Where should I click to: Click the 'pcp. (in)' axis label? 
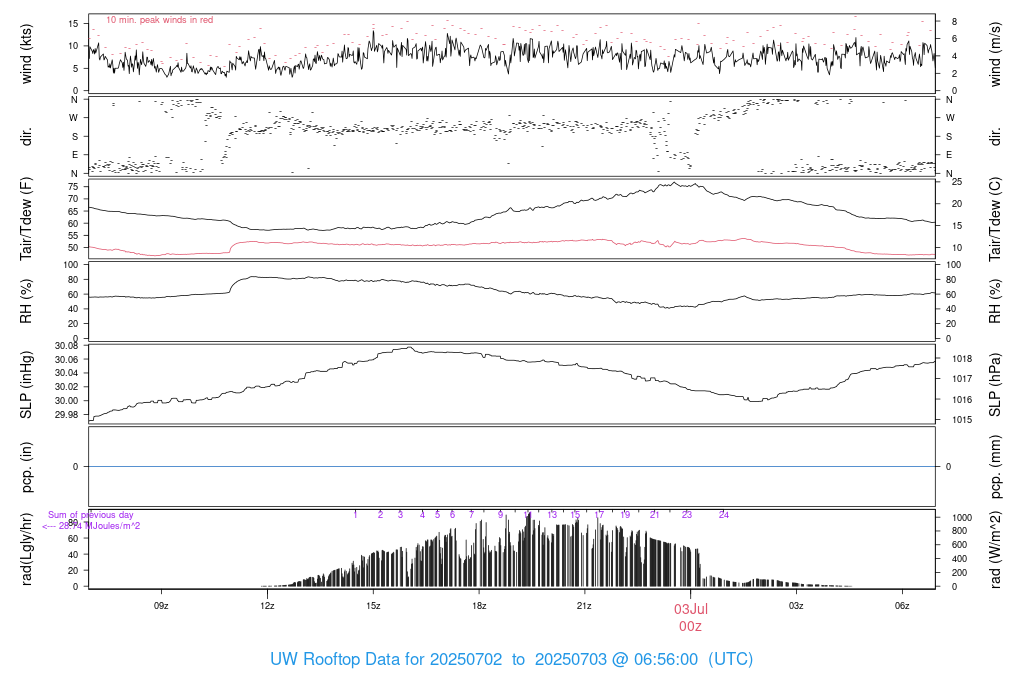pyautogui.click(x=26, y=467)
